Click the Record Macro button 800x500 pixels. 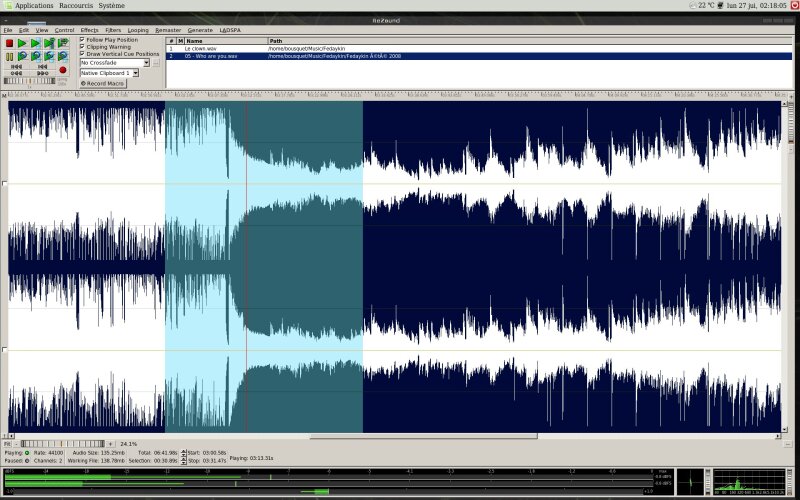click(103, 83)
